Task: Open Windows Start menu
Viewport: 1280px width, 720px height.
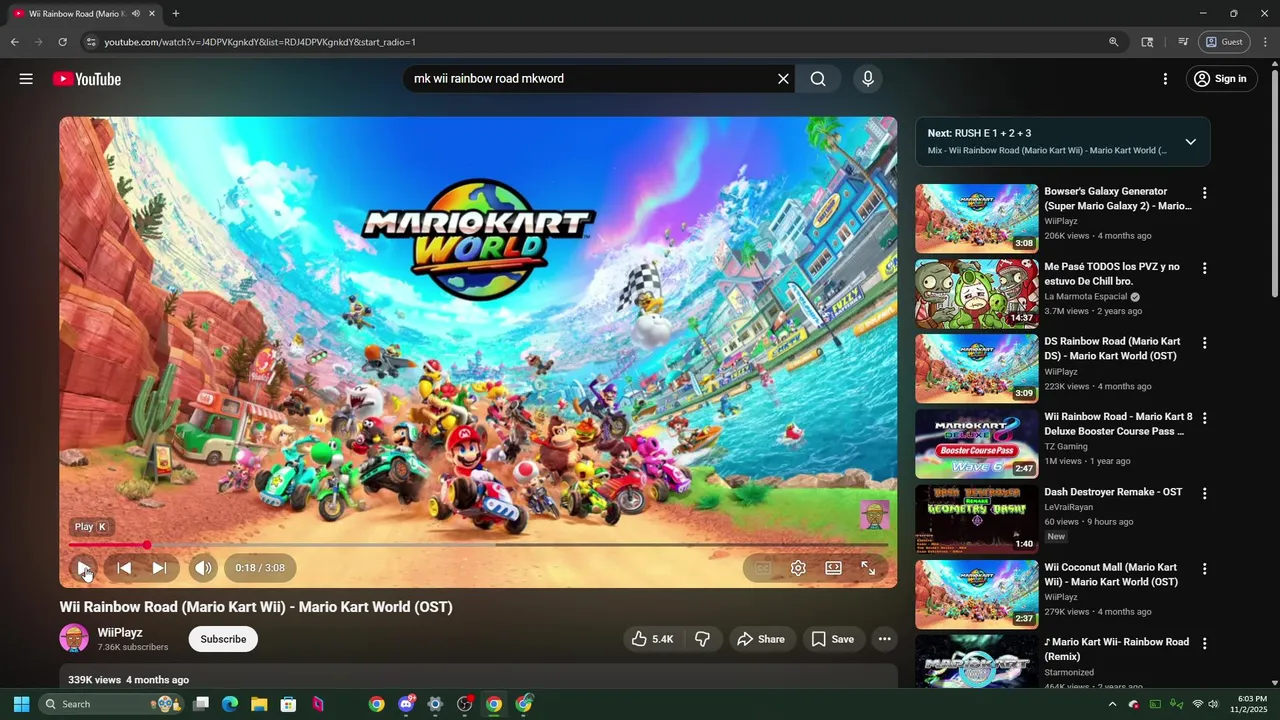Action: (21, 704)
